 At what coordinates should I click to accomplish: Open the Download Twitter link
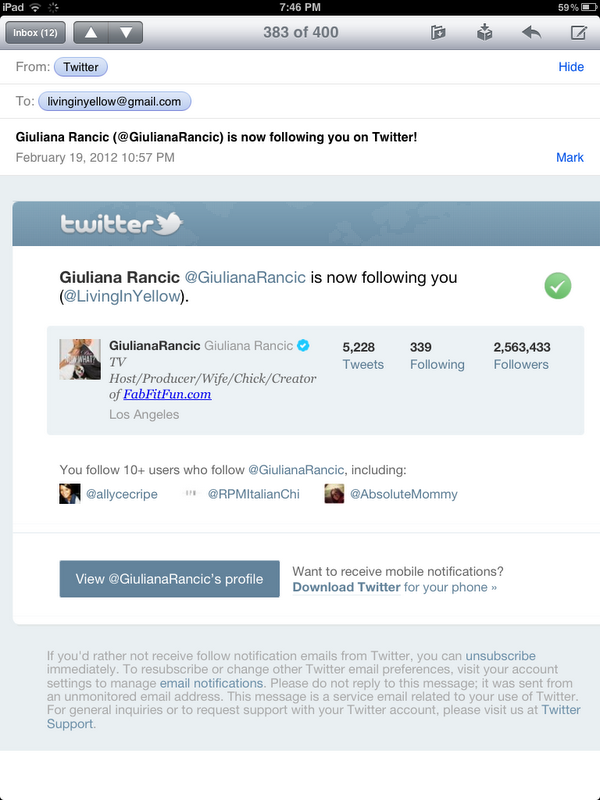pos(346,587)
